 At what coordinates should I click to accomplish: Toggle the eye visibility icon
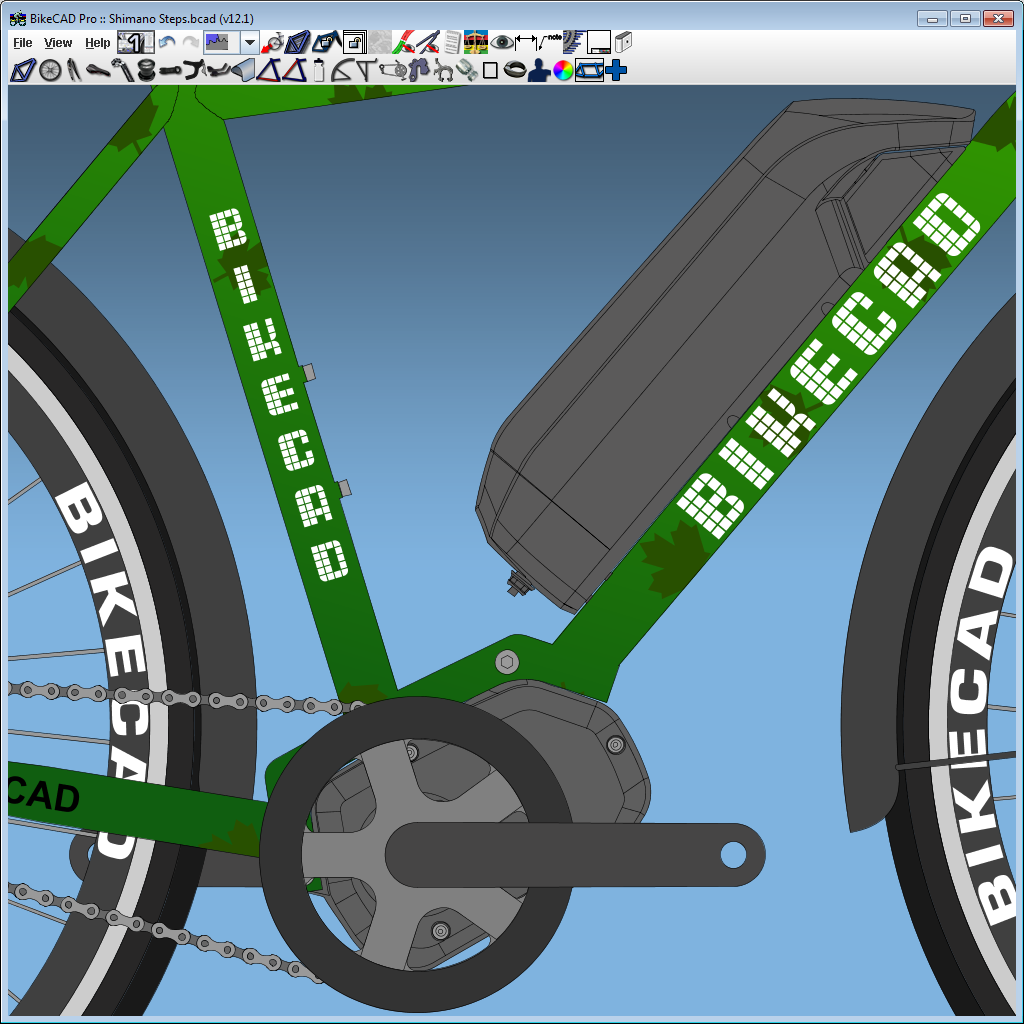click(x=501, y=42)
